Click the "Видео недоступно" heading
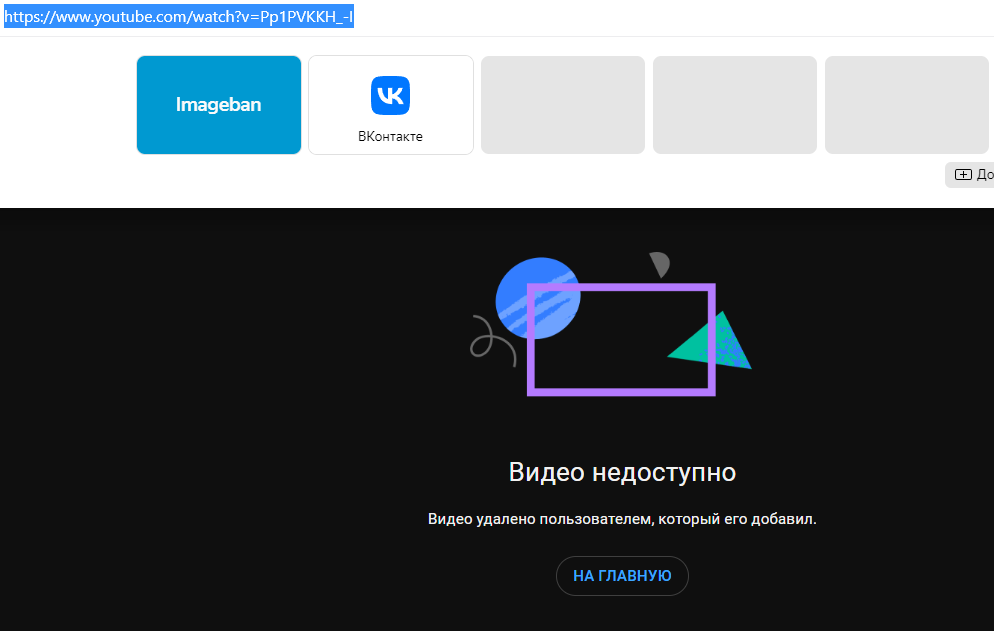This screenshot has height=631, width=994. pyautogui.click(x=622, y=472)
